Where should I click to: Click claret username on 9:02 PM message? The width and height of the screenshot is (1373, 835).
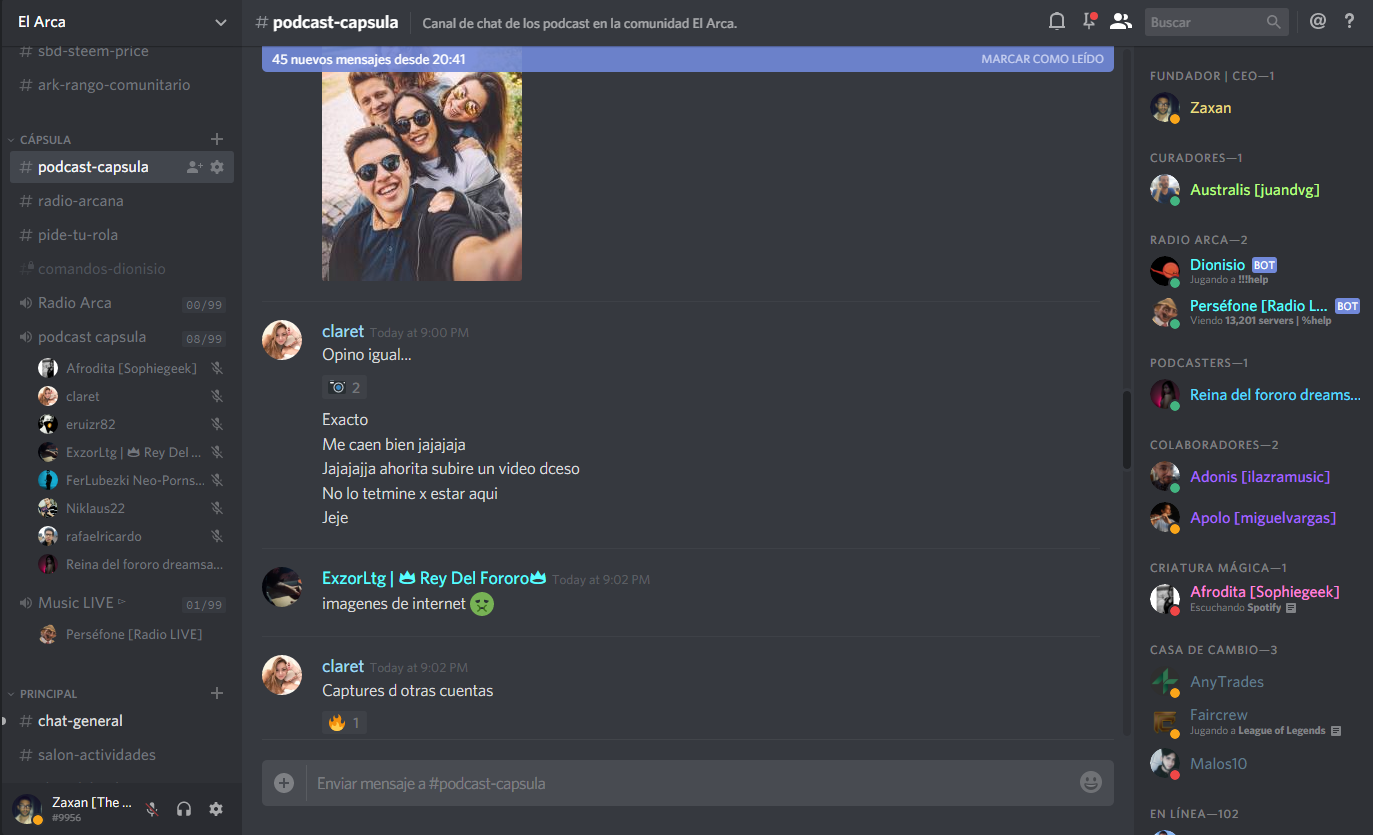pyautogui.click(x=343, y=666)
